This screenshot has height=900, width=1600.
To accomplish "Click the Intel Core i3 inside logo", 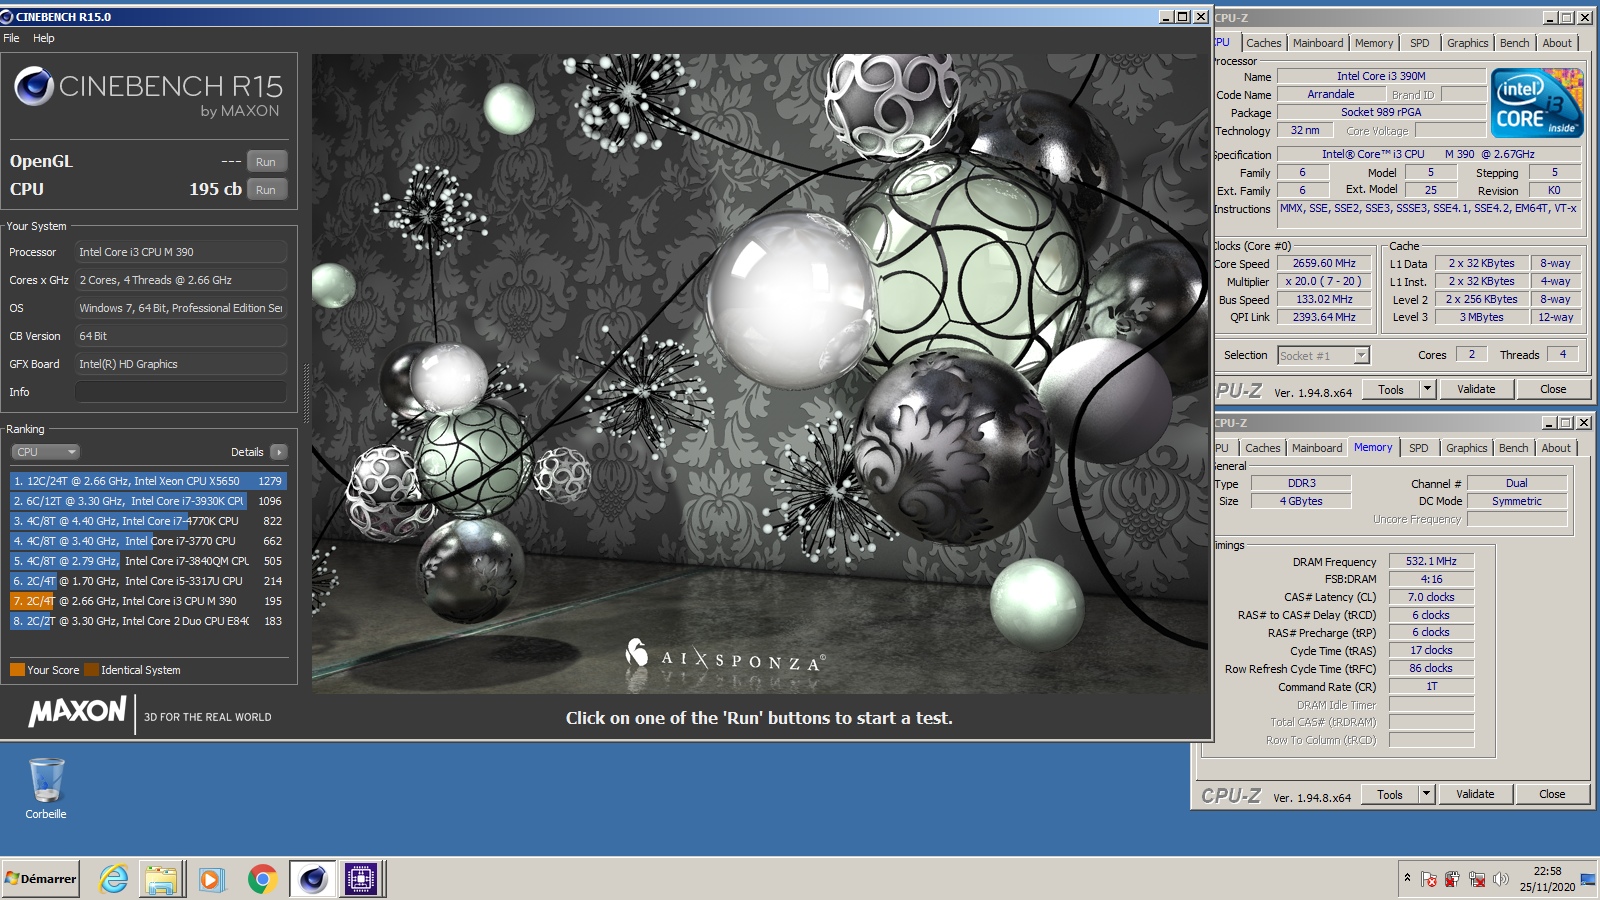I will coord(1537,103).
